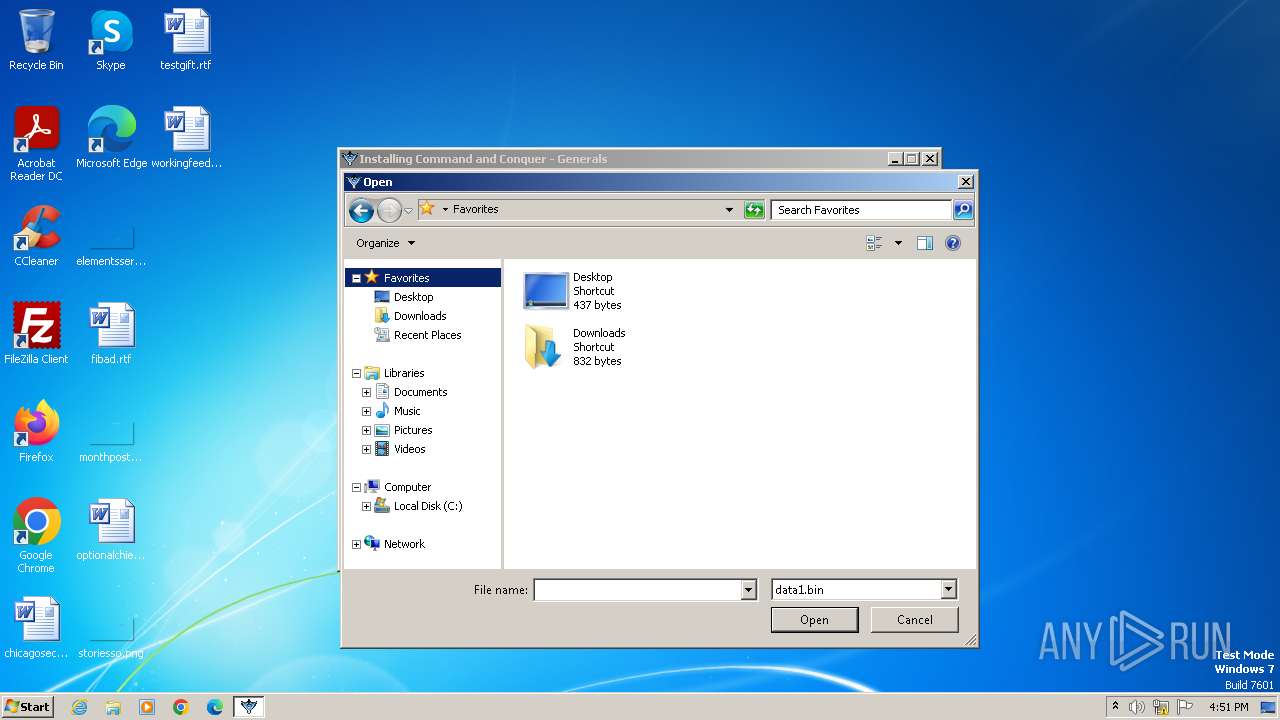Select FileZilla Client desktop shortcut
The height and width of the screenshot is (720, 1280).
[x=36, y=334]
